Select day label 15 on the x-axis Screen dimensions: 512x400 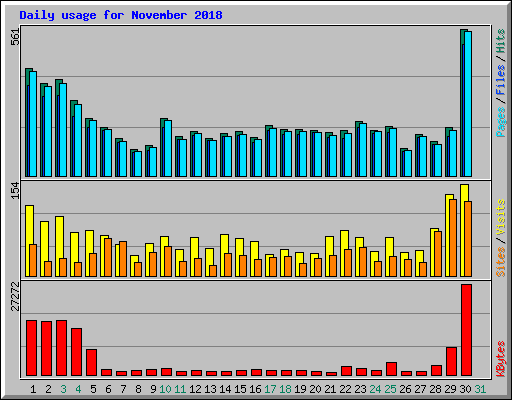click(x=240, y=389)
